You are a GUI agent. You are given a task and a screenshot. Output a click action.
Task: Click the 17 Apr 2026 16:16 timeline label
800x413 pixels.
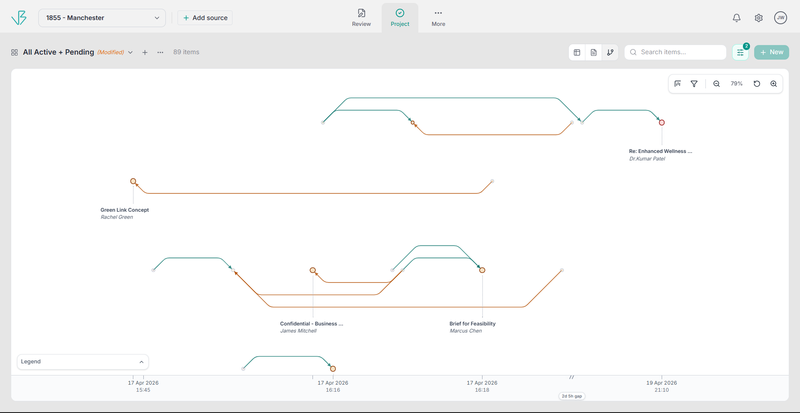(333, 386)
